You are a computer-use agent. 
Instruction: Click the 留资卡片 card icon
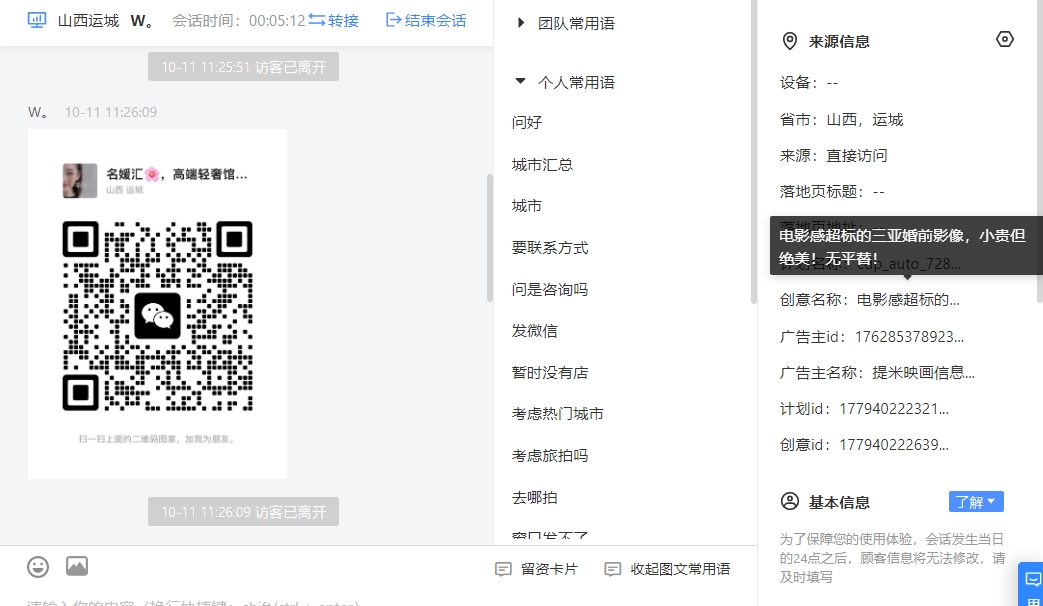pyautogui.click(x=504, y=569)
